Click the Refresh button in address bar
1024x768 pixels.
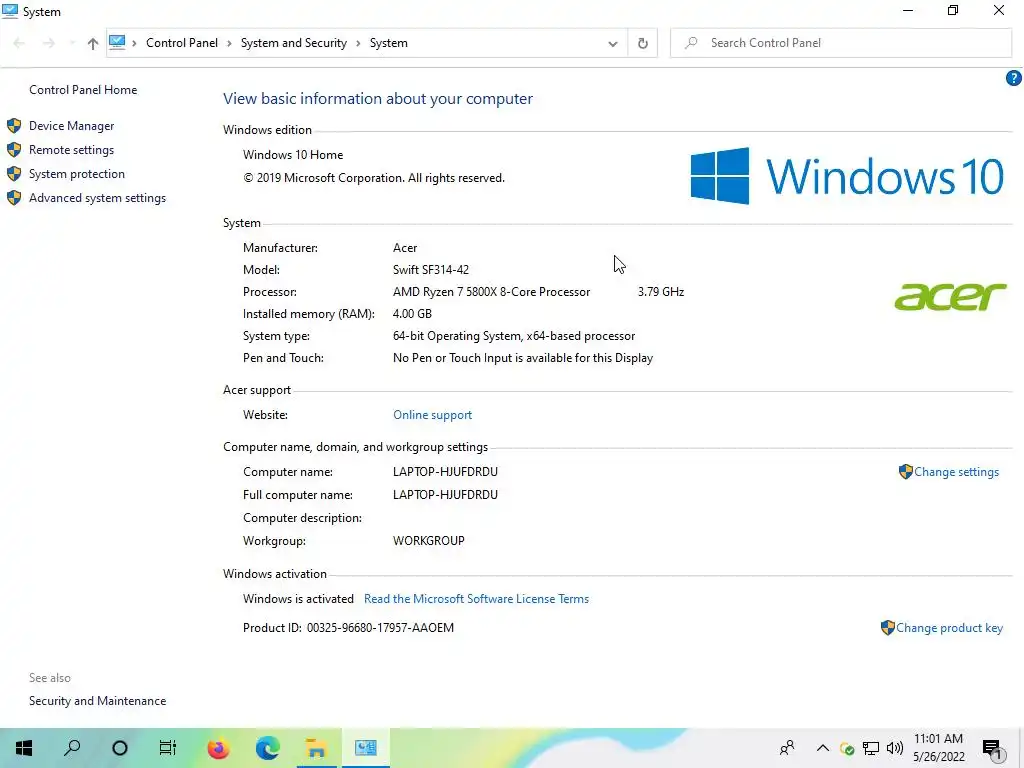643,43
